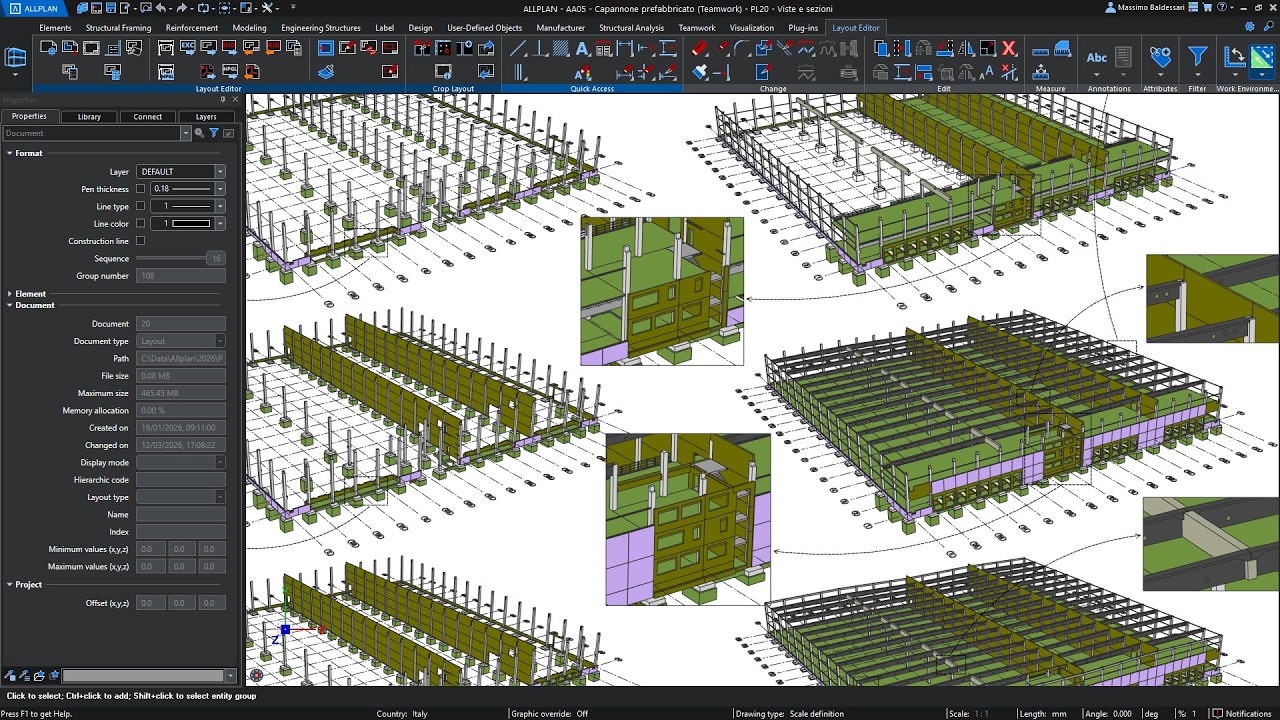Switch to the Layers palette tab
1280x720 pixels.
coord(206,116)
